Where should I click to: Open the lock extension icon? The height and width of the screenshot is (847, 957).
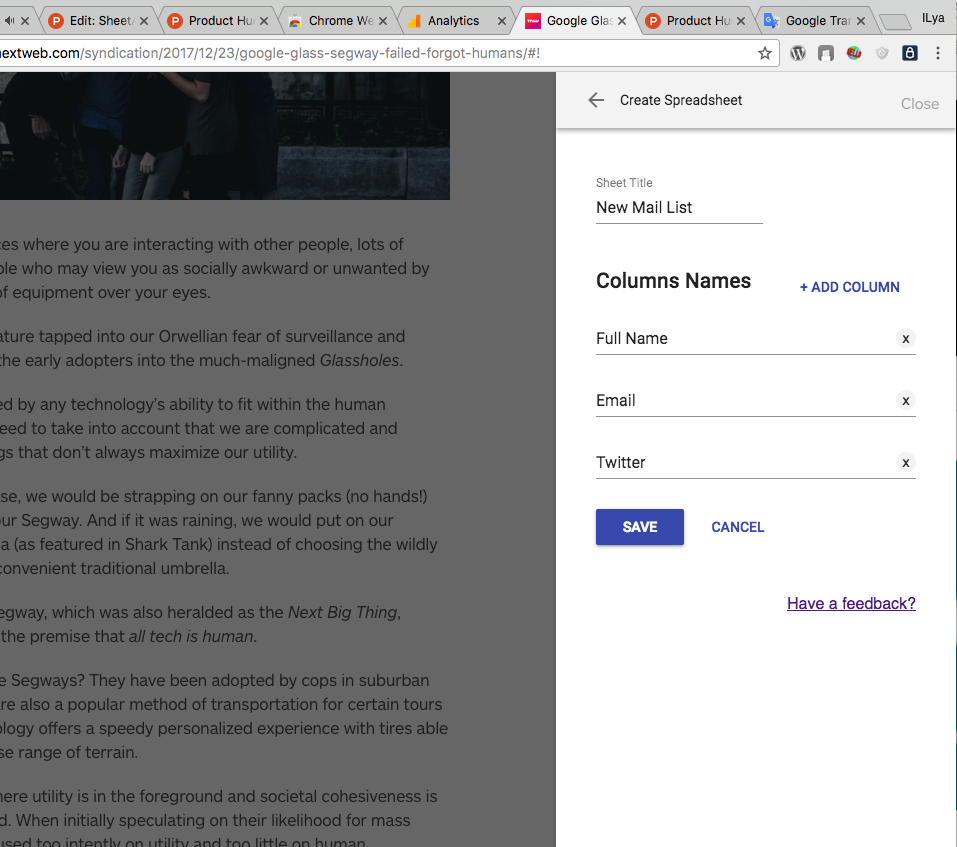pyautogui.click(x=909, y=53)
